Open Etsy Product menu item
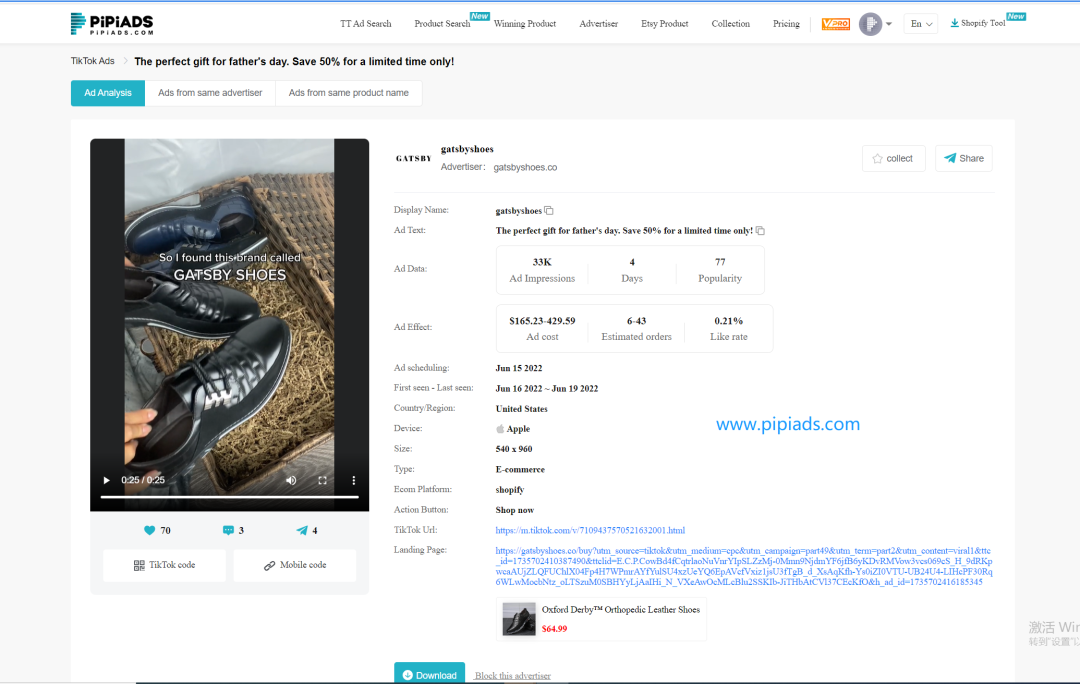 coord(665,23)
